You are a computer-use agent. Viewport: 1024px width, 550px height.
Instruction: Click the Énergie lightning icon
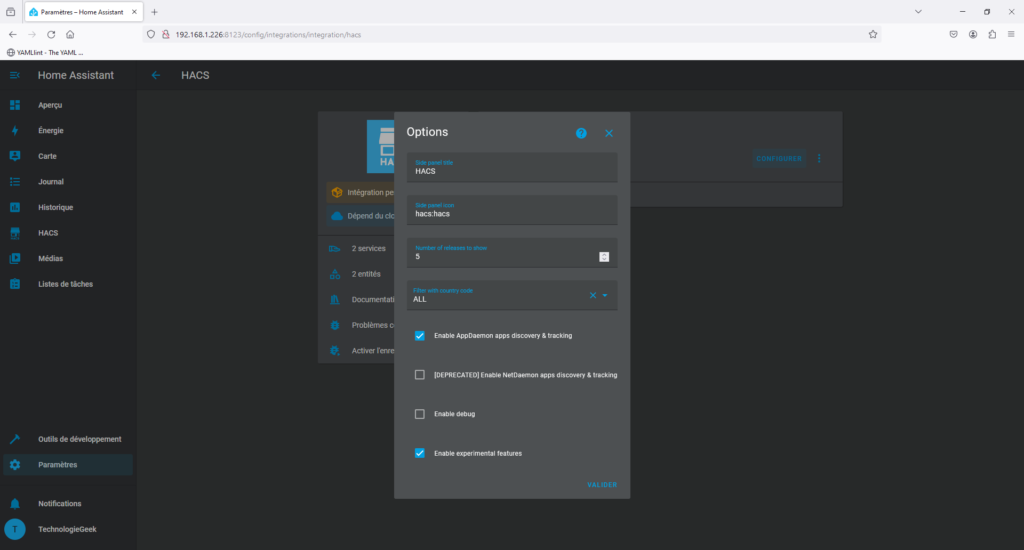click(x=14, y=131)
